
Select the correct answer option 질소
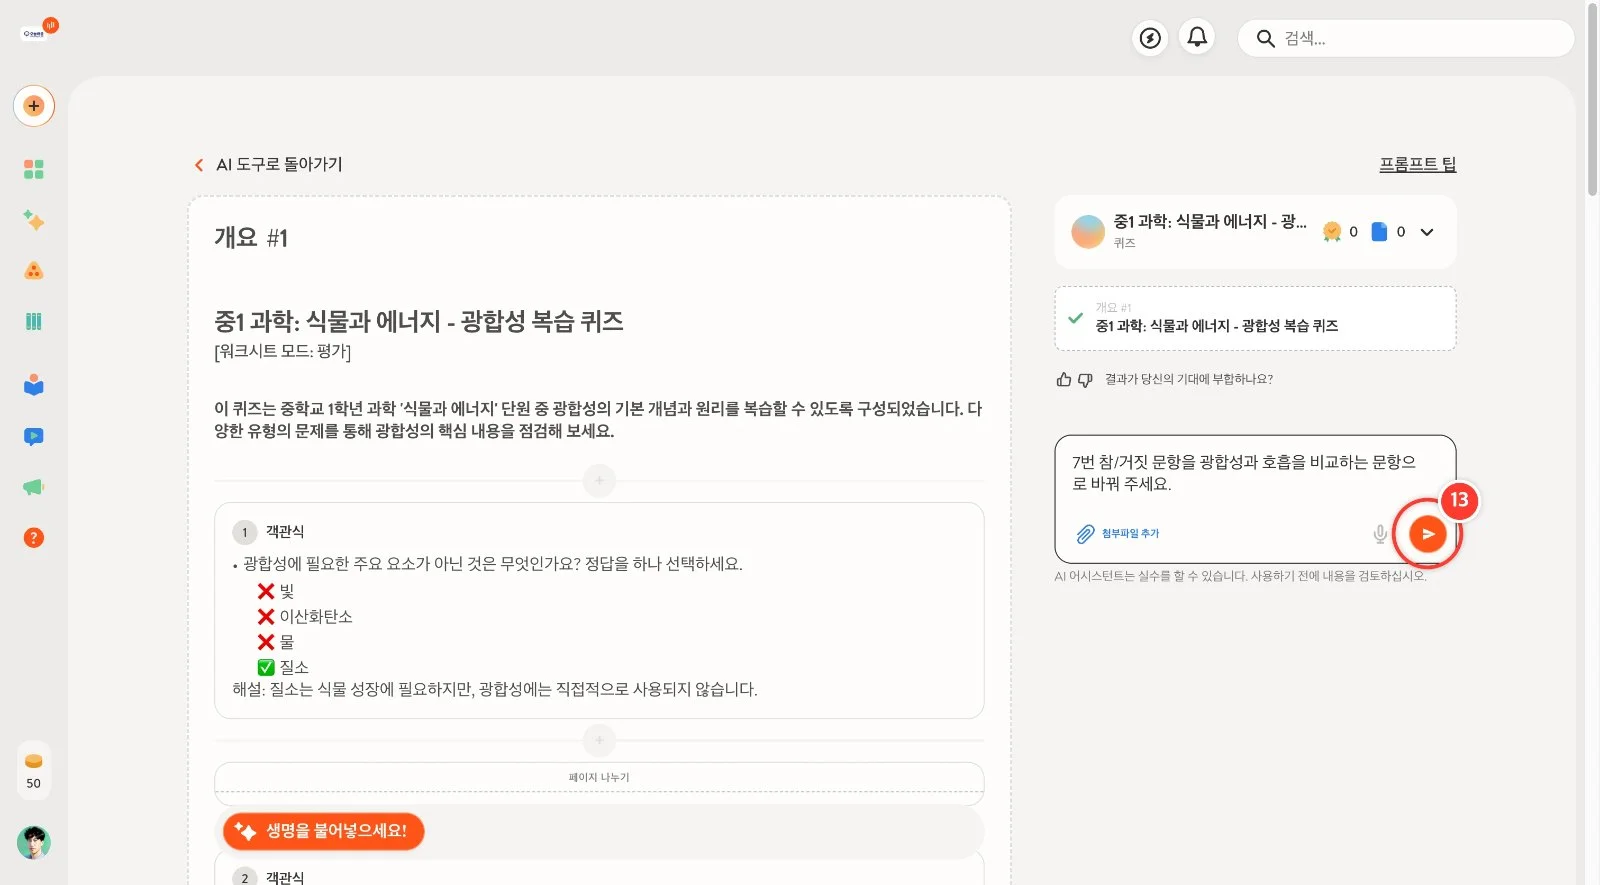click(x=283, y=667)
